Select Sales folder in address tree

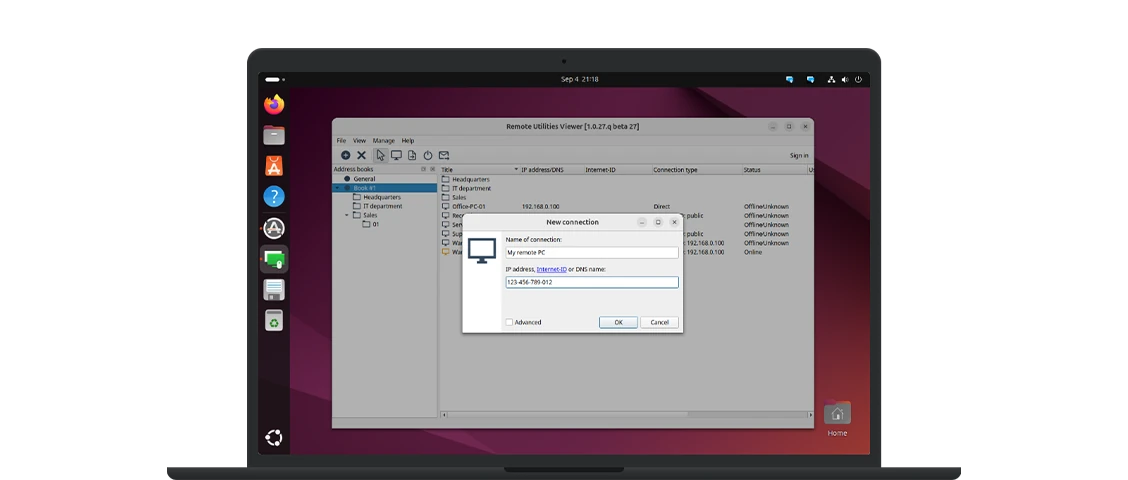pyautogui.click(x=370, y=215)
